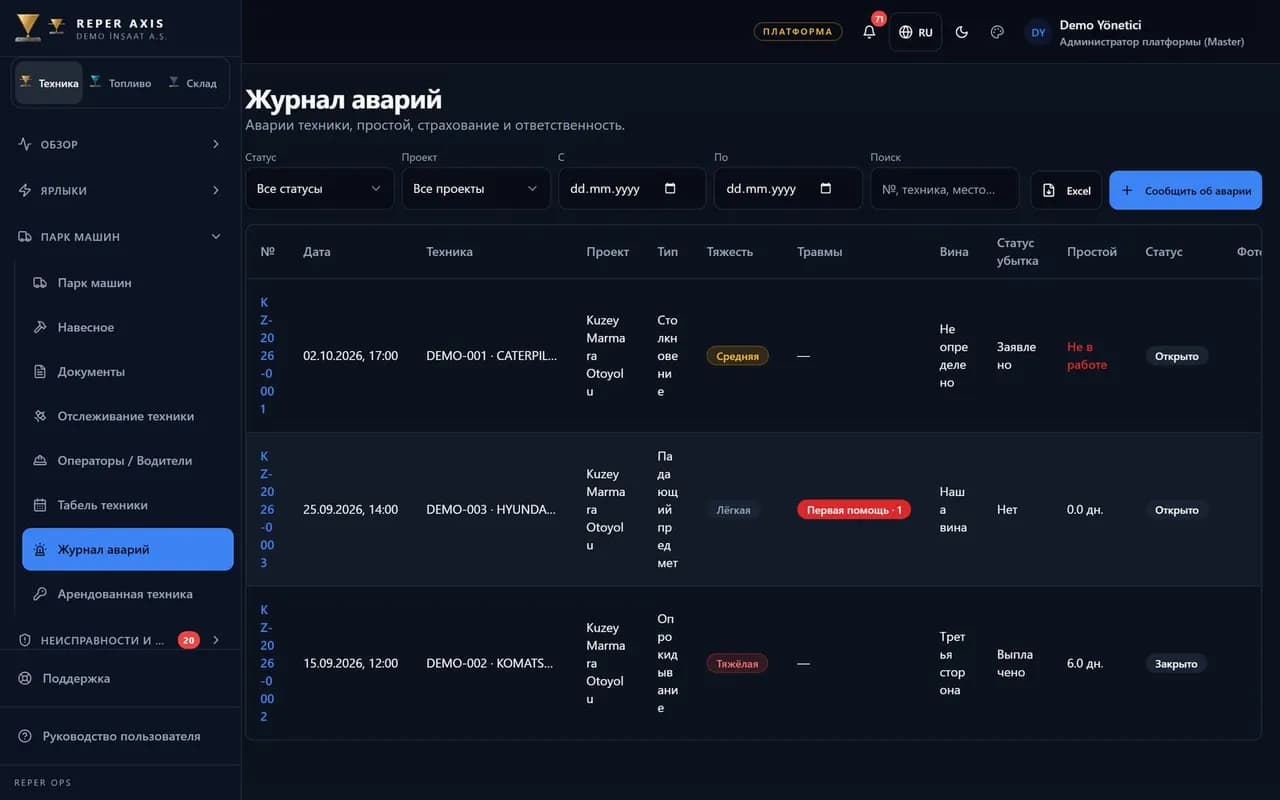Click the Первая помощь · 1 badge
Screen dimensions: 1280x800
click(x=854, y=510)
